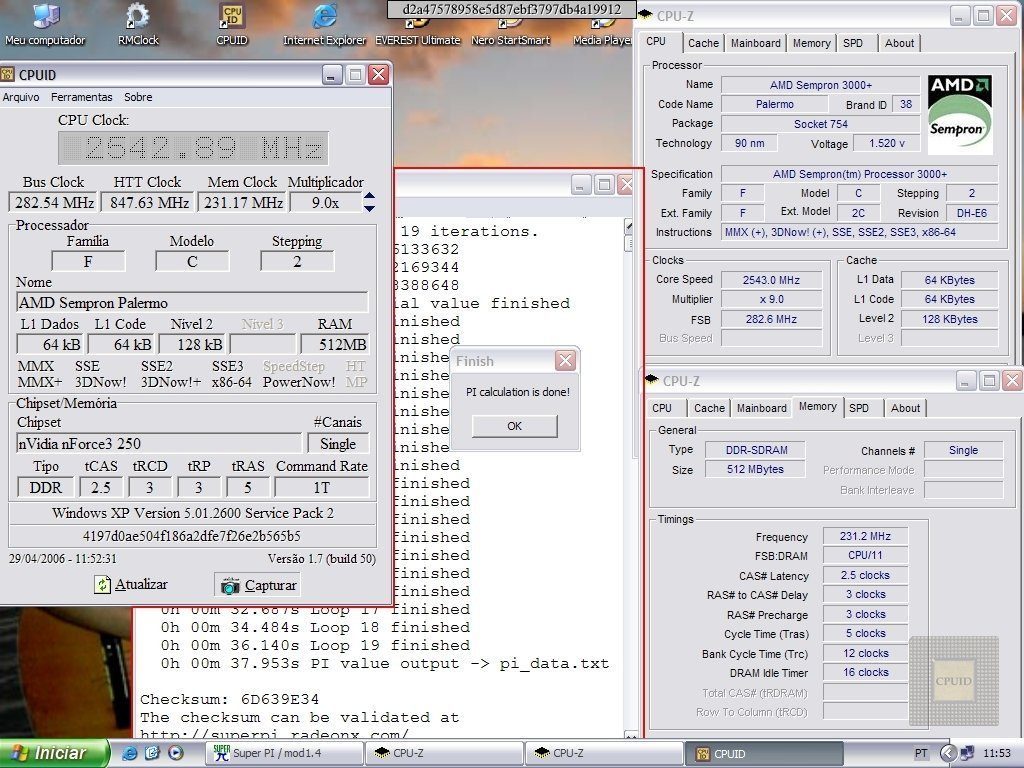
Task: Click the PT language indicator
Action: pos(921,753)
